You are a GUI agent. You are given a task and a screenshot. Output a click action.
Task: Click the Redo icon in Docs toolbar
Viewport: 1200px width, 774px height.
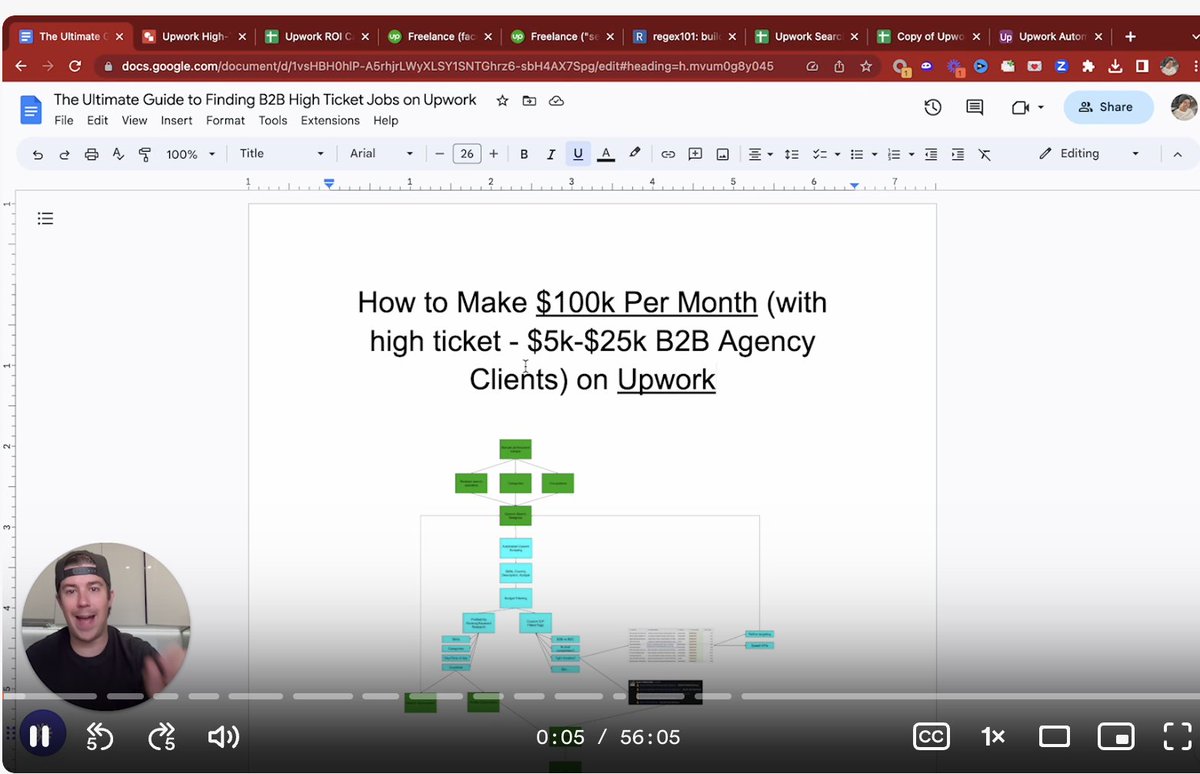point(65,154)
